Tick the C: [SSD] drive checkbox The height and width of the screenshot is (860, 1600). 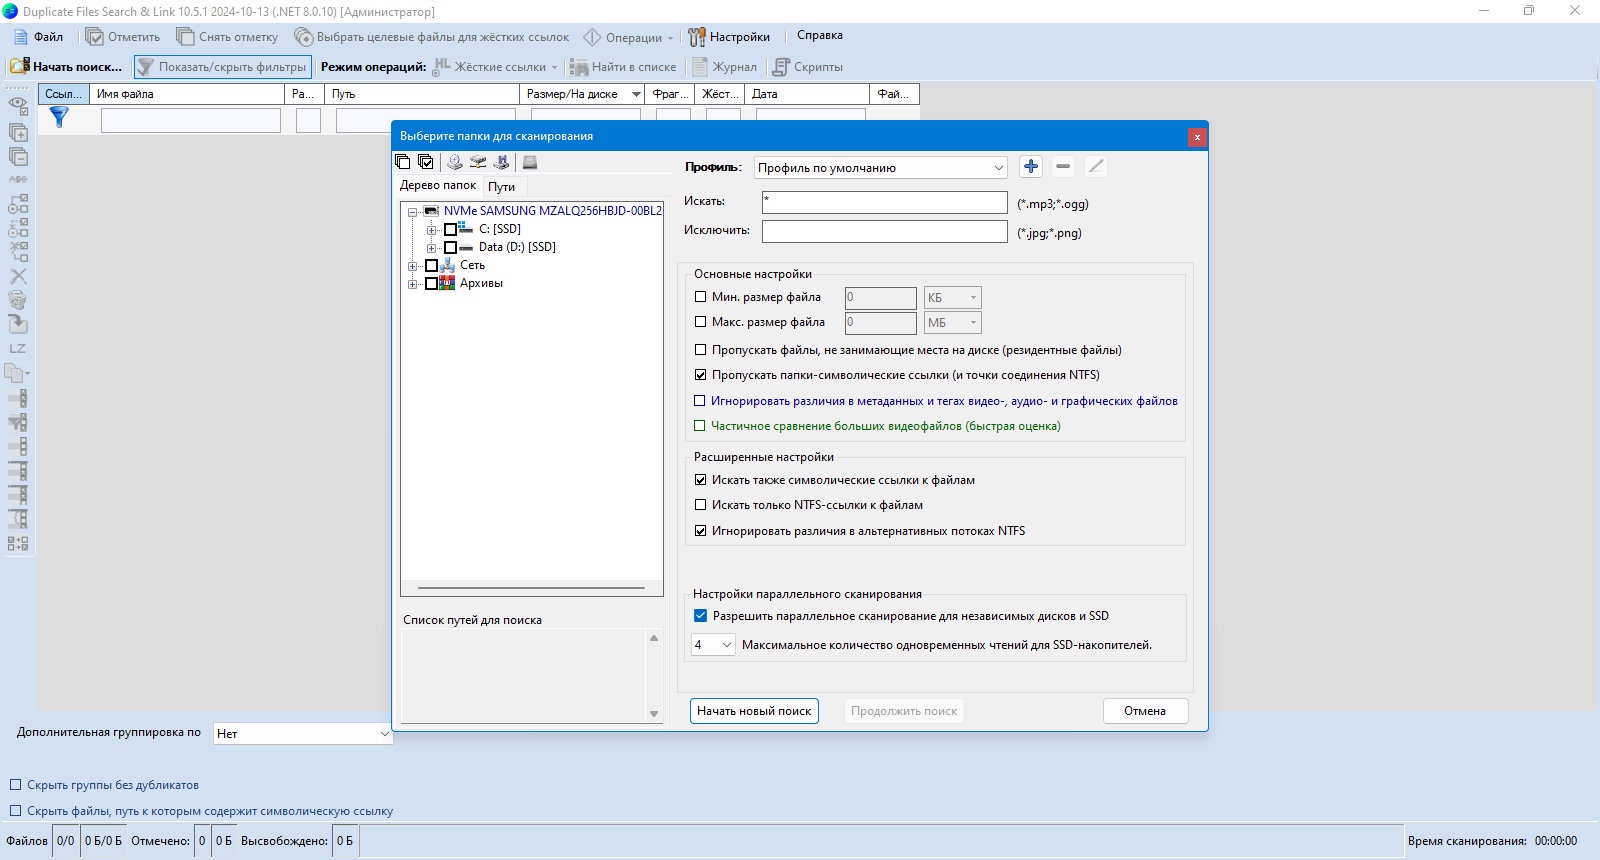pos(450,229)
